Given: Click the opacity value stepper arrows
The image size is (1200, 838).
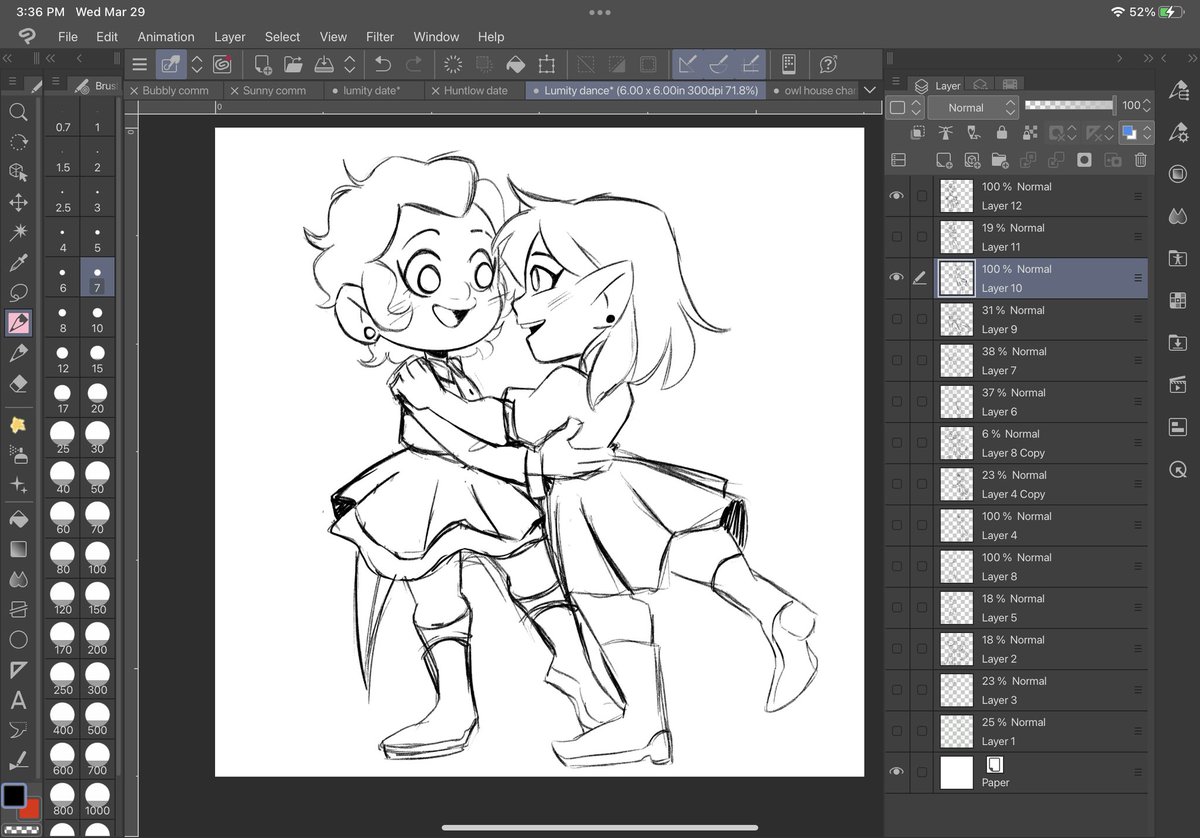Looking at the screenshot, I should (x=1147, y=105).
